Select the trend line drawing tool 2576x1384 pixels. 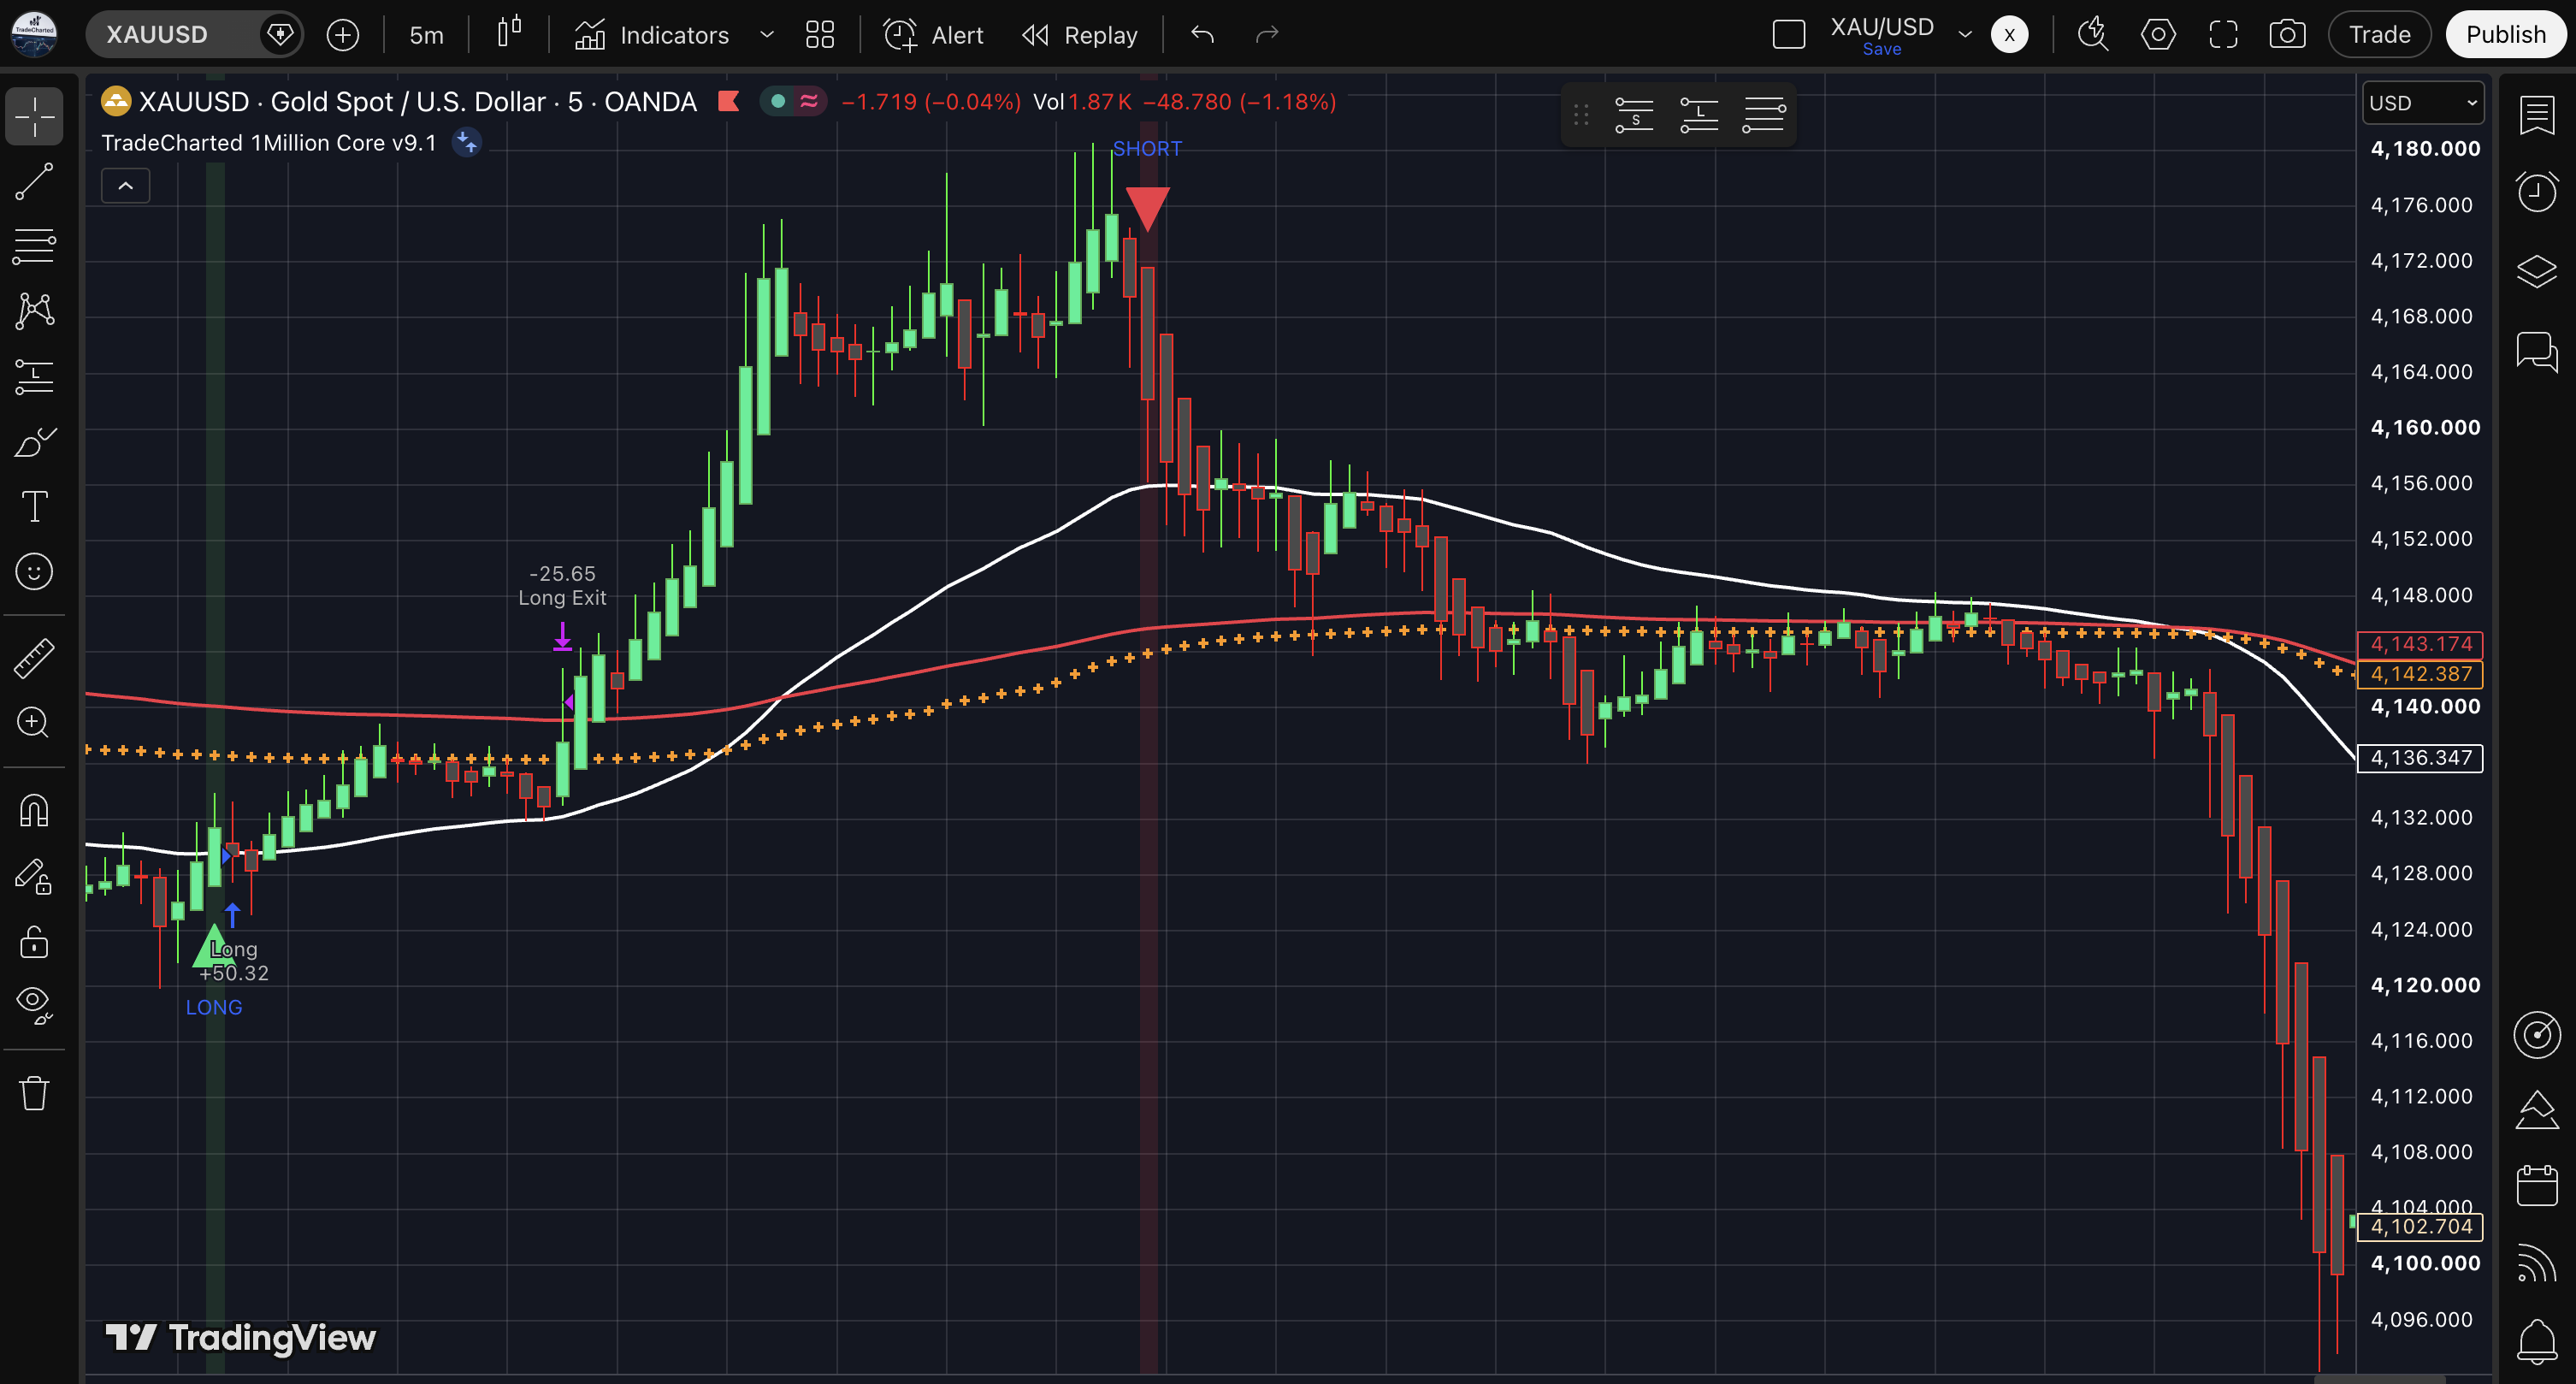[x=34, y=181]
